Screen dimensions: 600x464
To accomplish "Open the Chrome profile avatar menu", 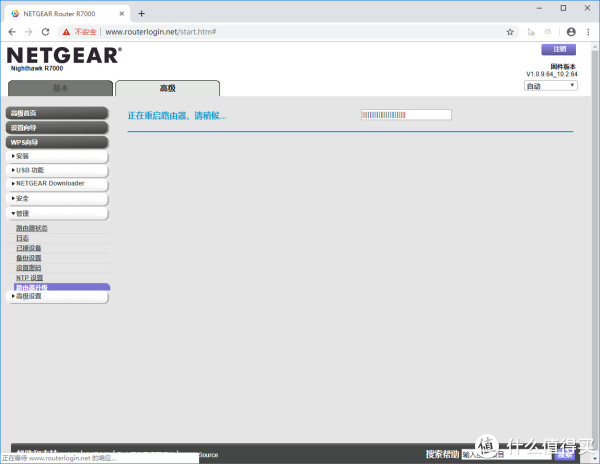I will pyautogui.click(x=571, y=32).
